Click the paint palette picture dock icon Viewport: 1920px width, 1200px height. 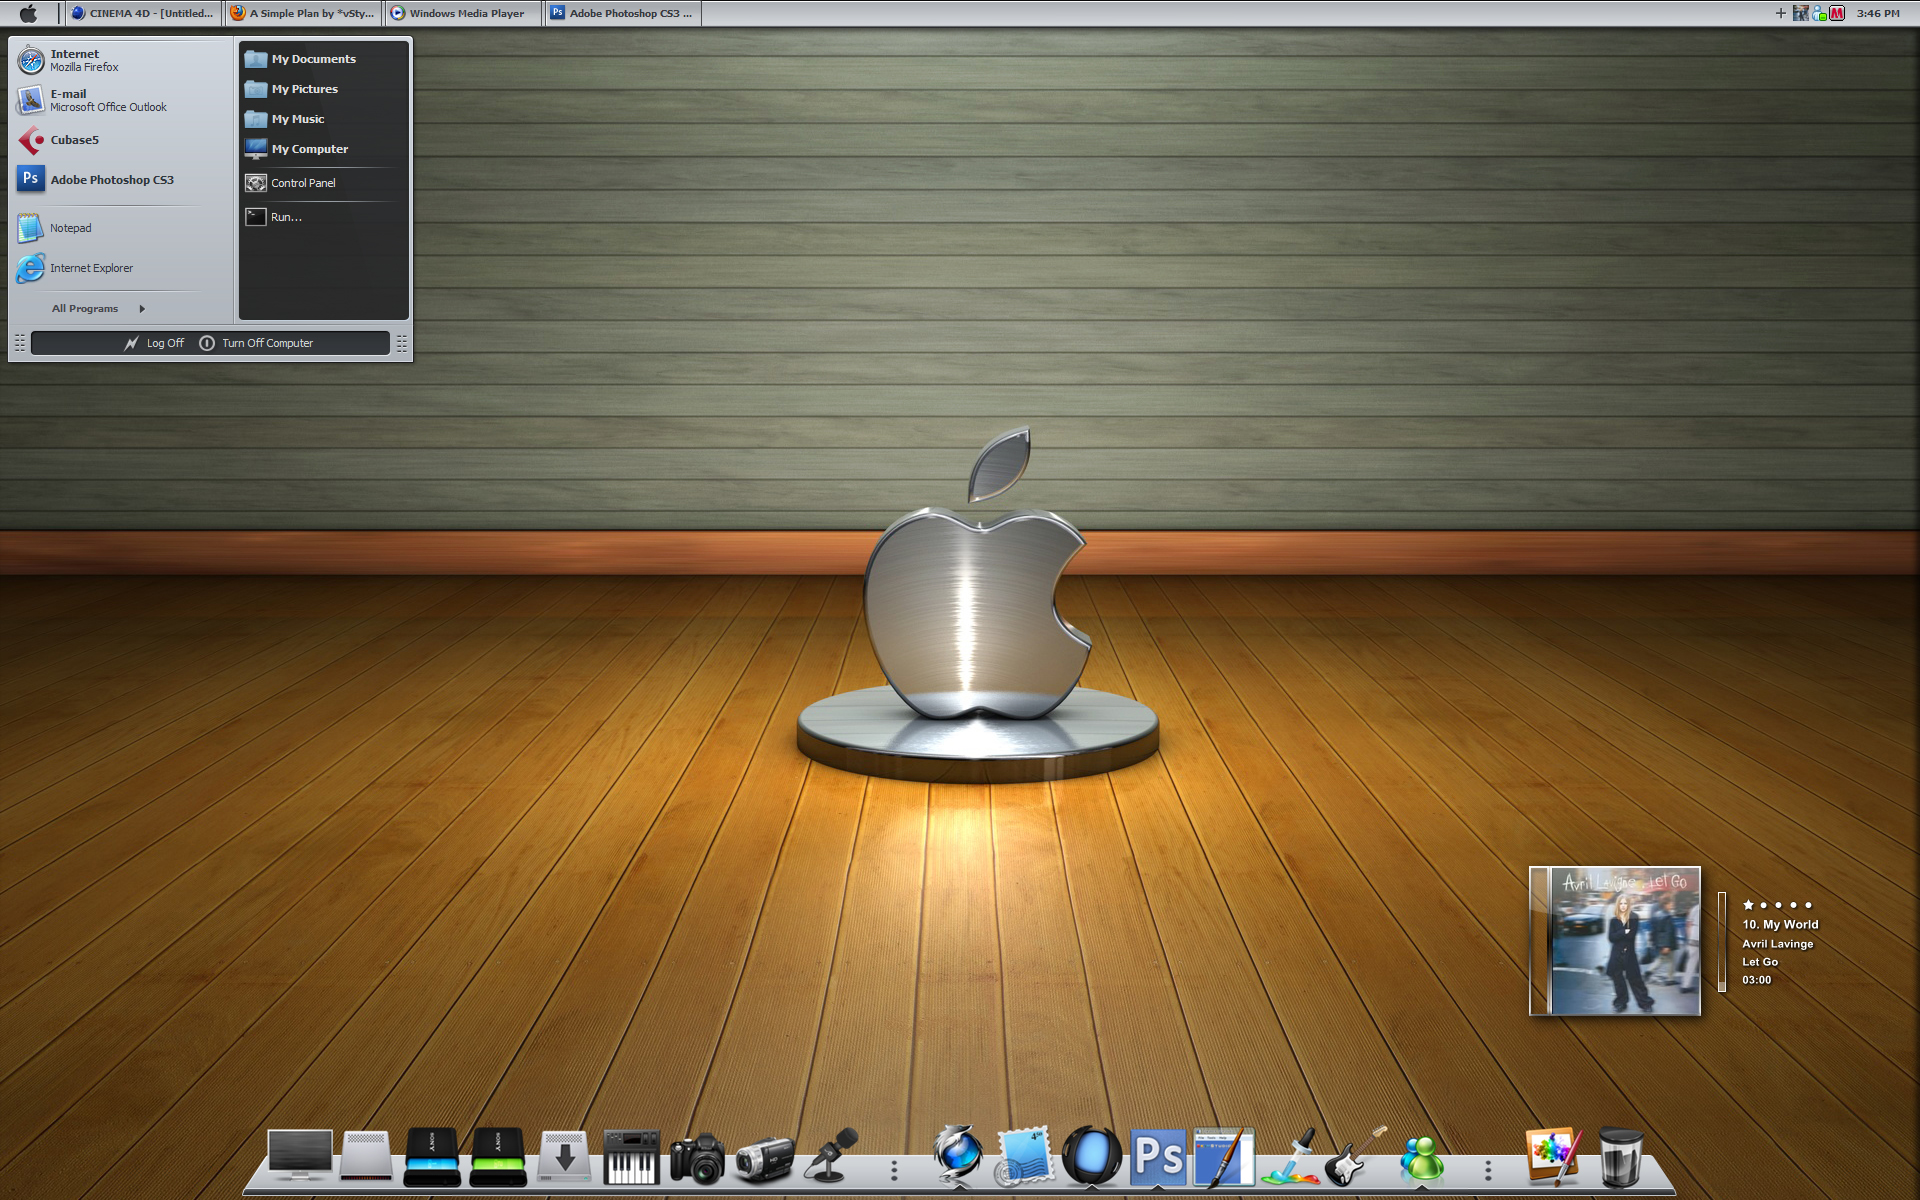[1553, 1157]
